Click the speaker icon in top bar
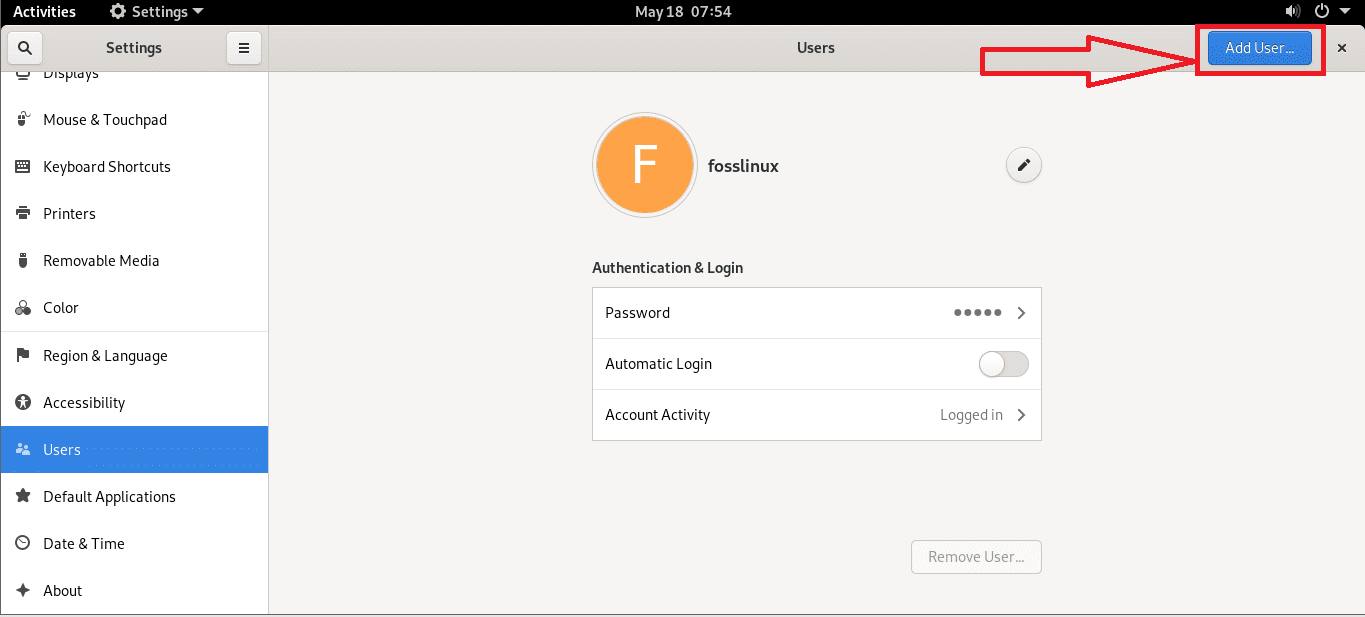Viewport: 1365px width, 617px height. (1292, 11)
